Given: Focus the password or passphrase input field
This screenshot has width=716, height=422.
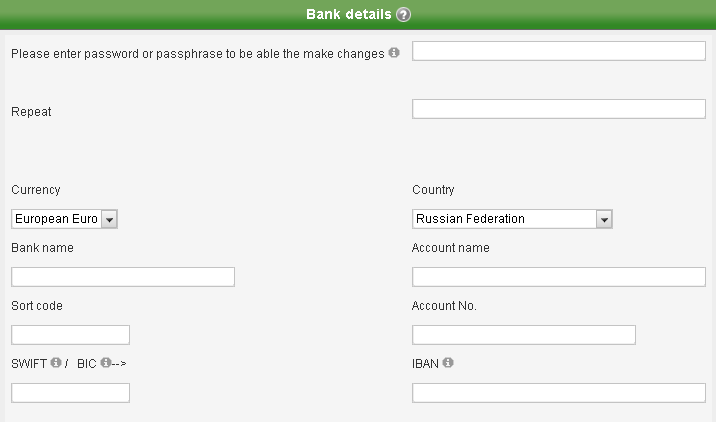Looking at the screenshot, I should [558, 51].
